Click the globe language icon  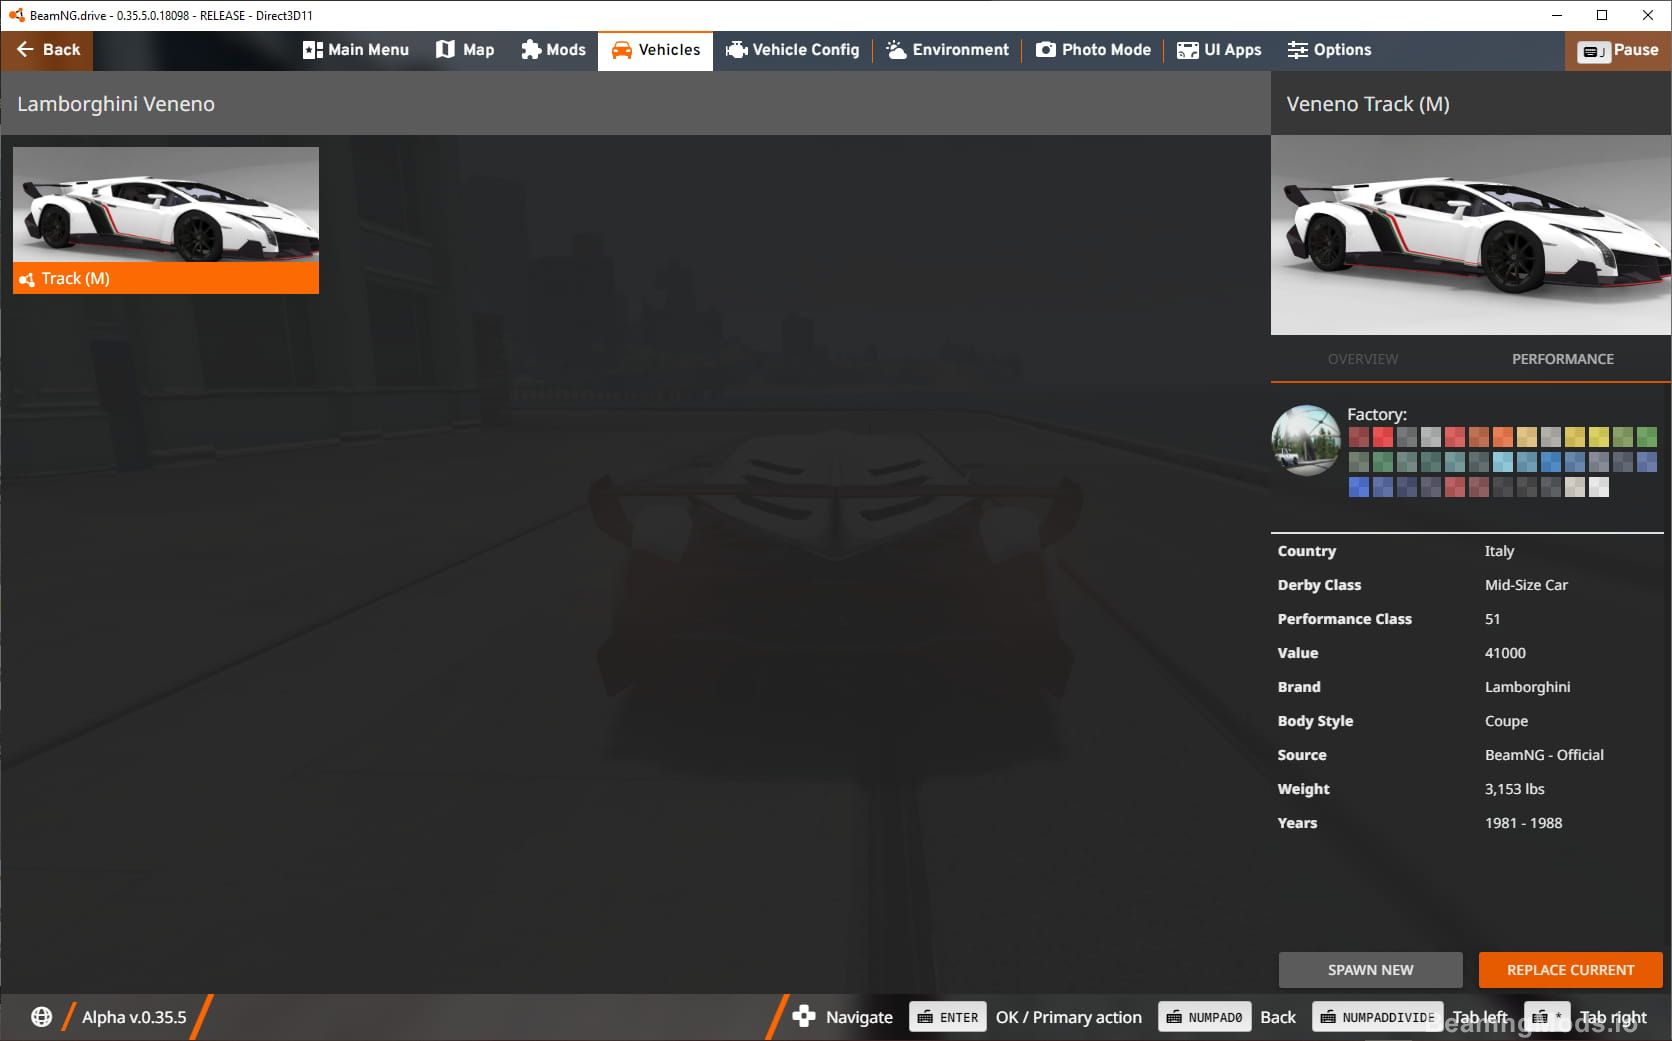tap(41, 1017)
